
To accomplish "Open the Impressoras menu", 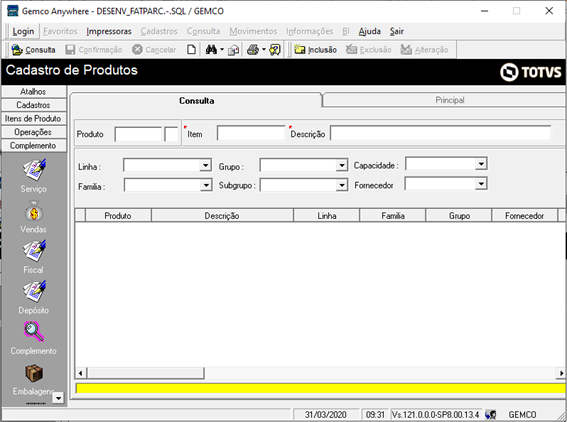I will click(x=109, y=31).
